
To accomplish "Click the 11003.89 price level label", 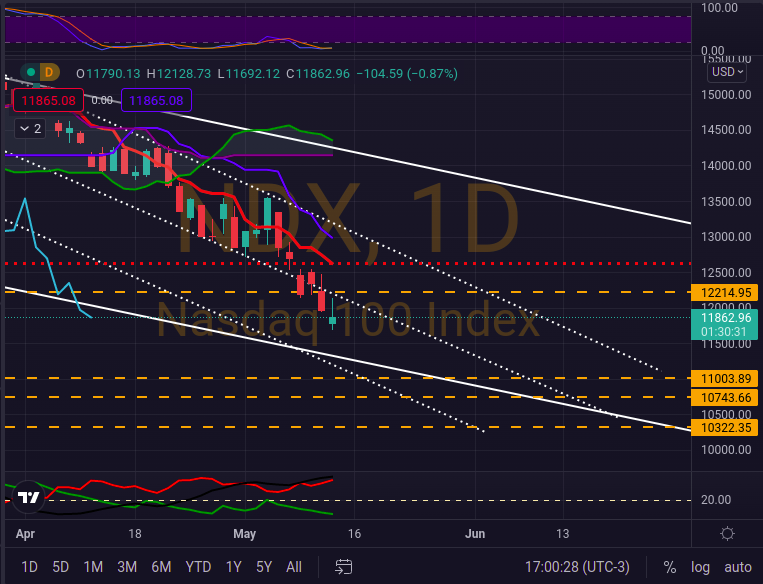I will (725, 378).
